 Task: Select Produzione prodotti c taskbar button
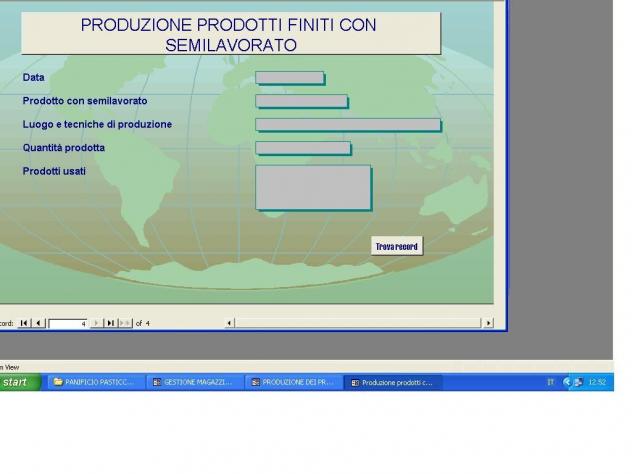tap(393, 383)
